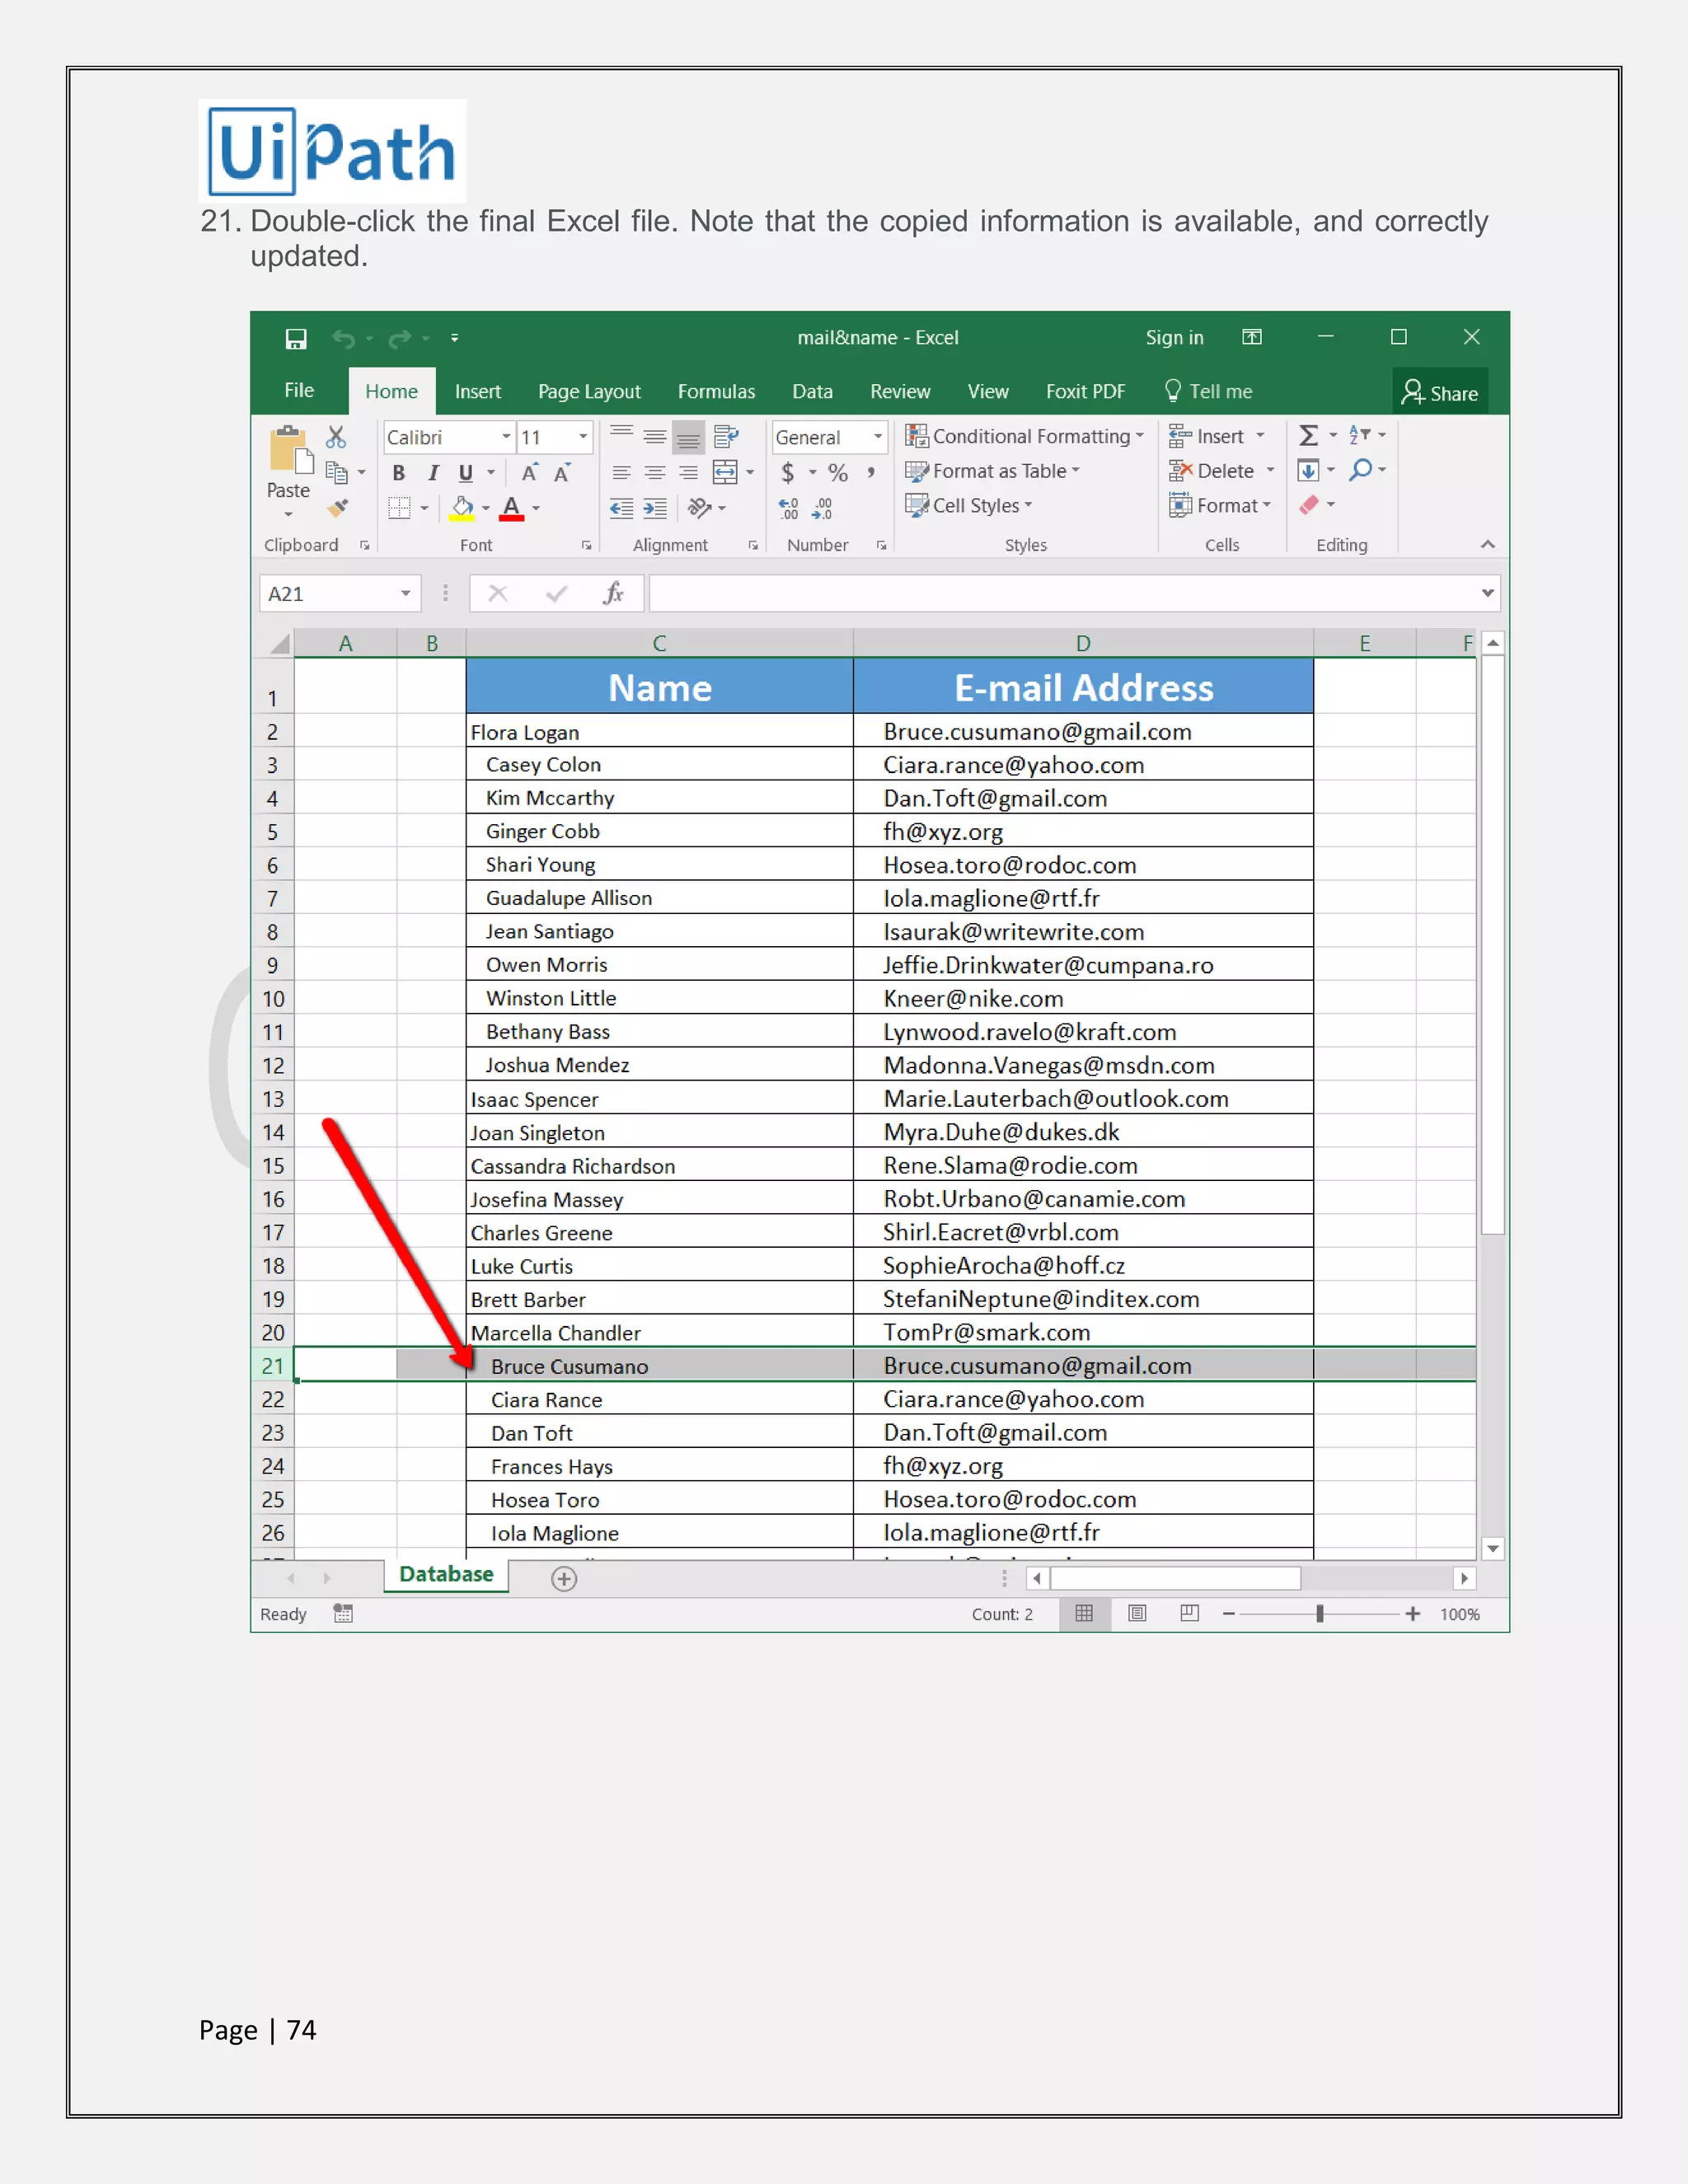
Task: Expand Cell Styles menu
Action: (x=969, y=506)
